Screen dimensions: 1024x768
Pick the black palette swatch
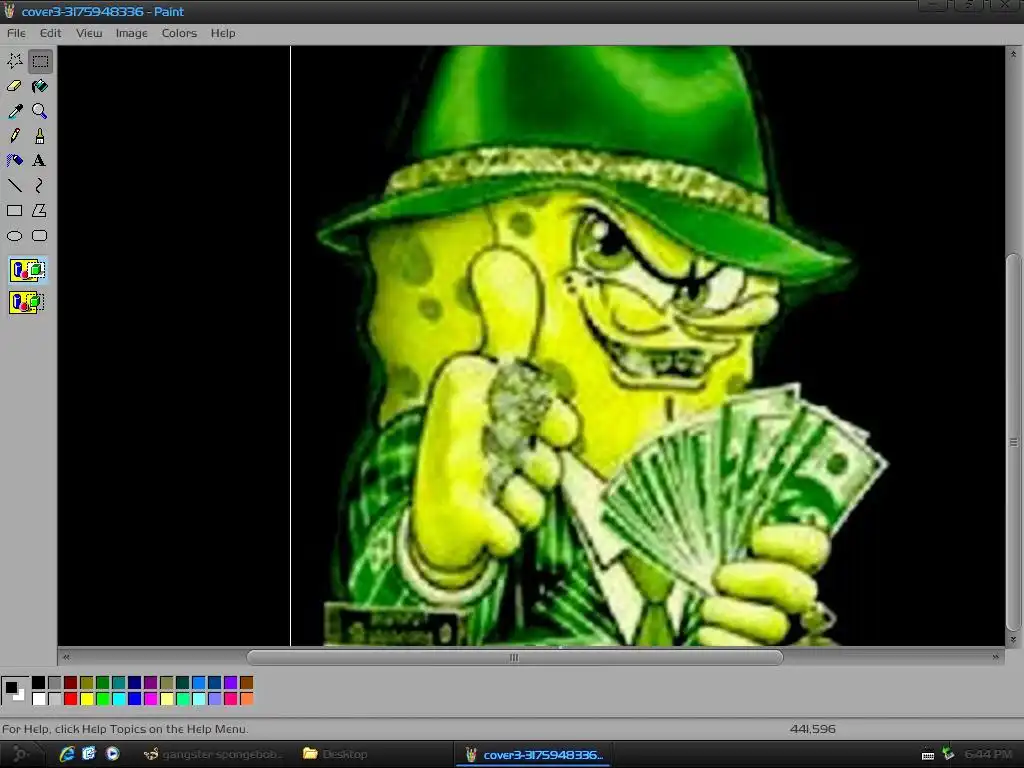(x=39, y=682)
